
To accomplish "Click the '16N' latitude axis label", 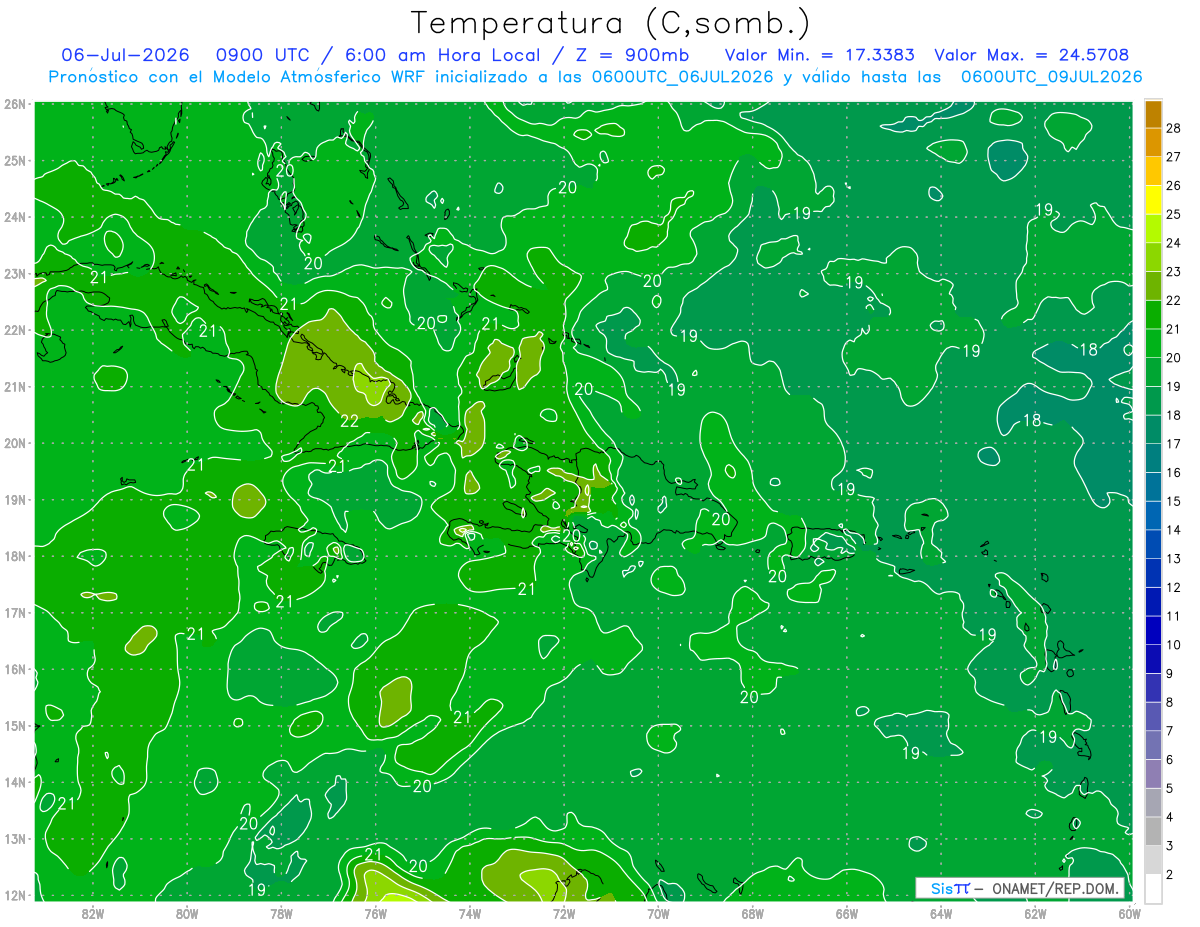I will pyautogui.click(x=14, y=669).
